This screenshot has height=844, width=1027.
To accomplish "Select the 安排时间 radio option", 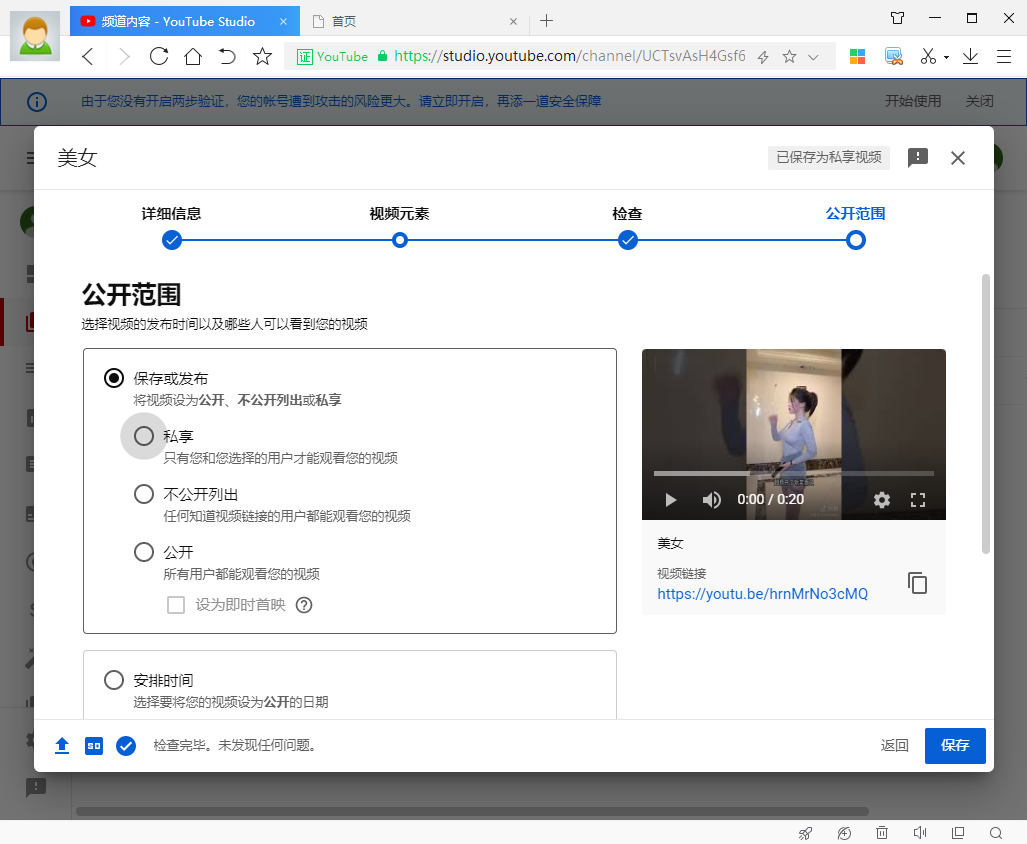I will pos(114,680).
